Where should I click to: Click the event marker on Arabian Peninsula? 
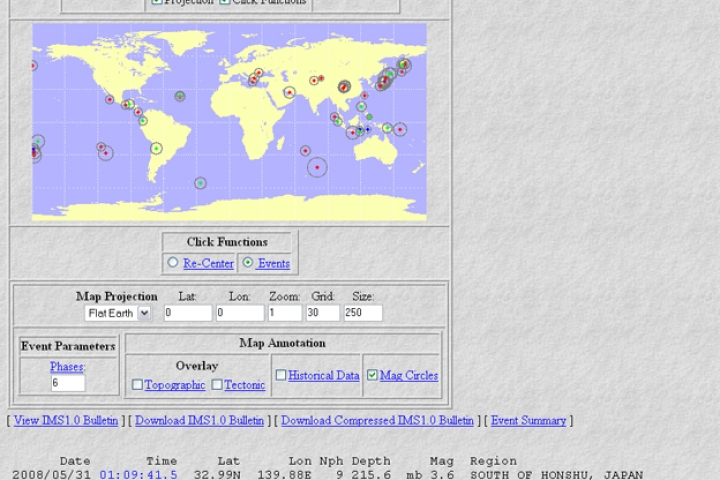point(289,93)
